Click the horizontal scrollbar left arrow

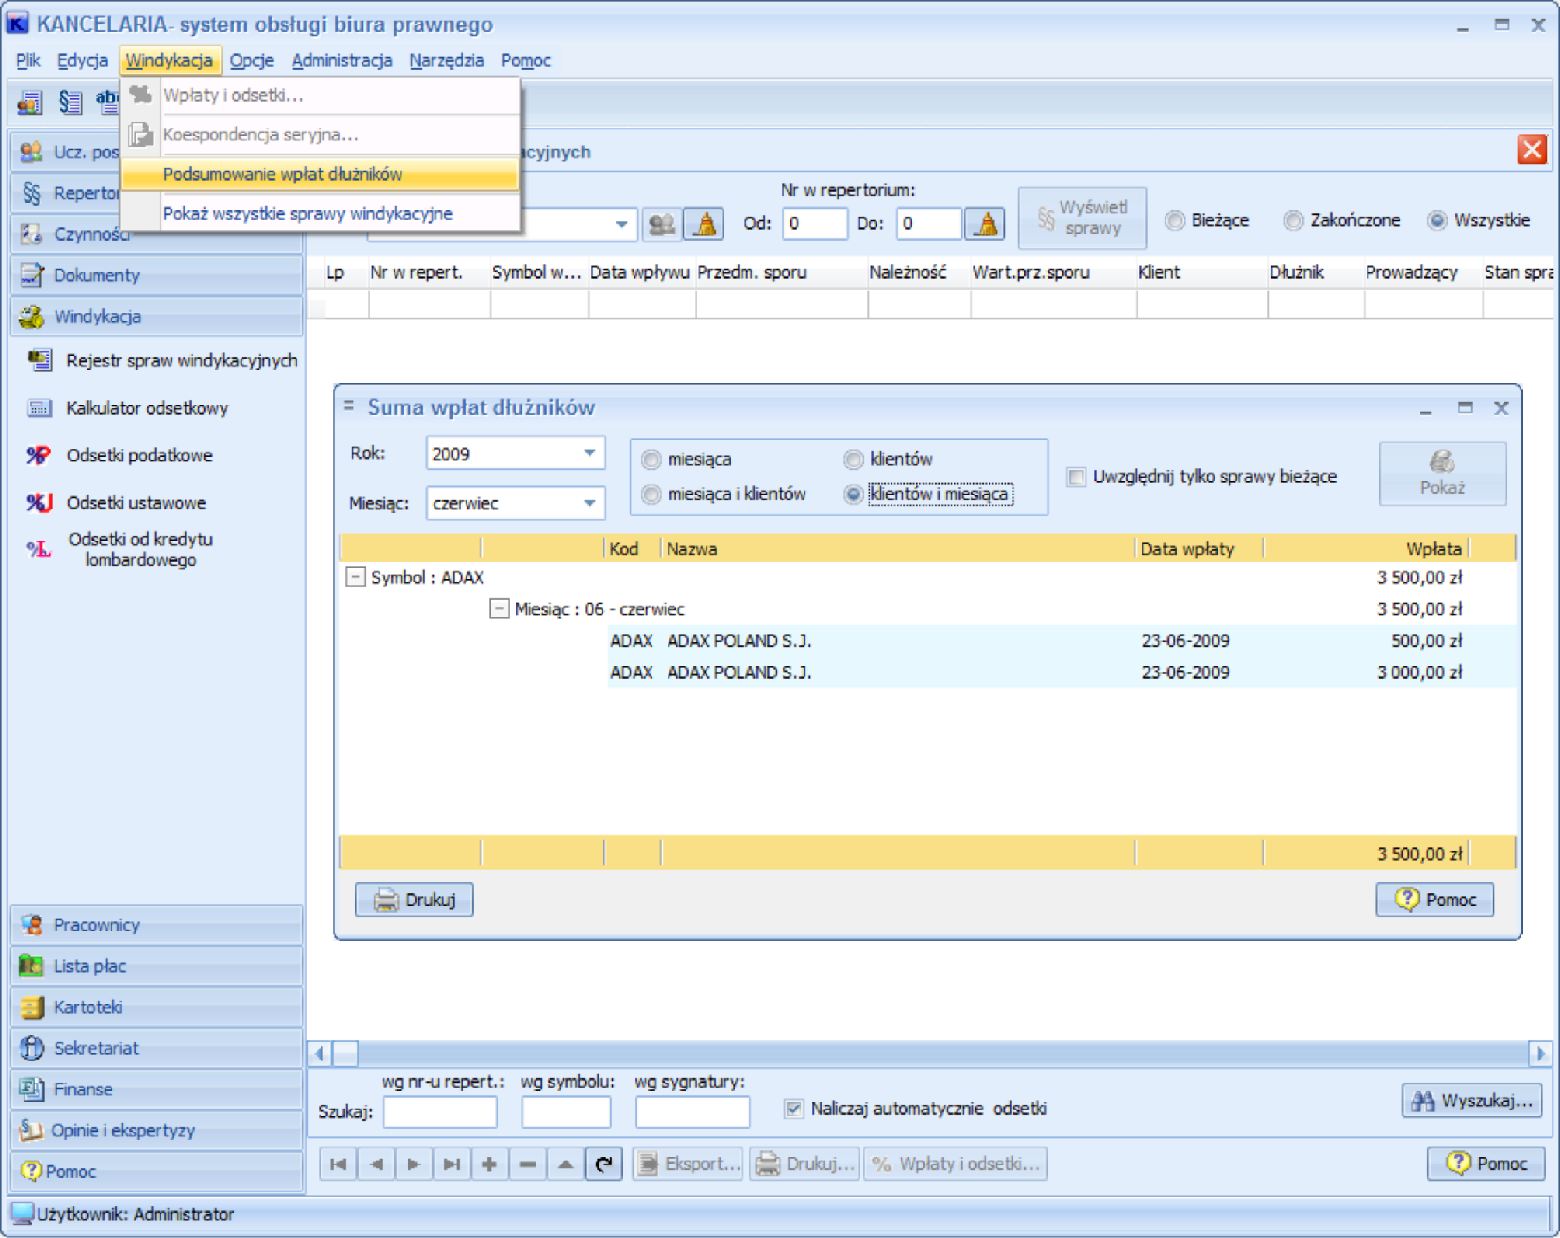[x=320, y=1053]
